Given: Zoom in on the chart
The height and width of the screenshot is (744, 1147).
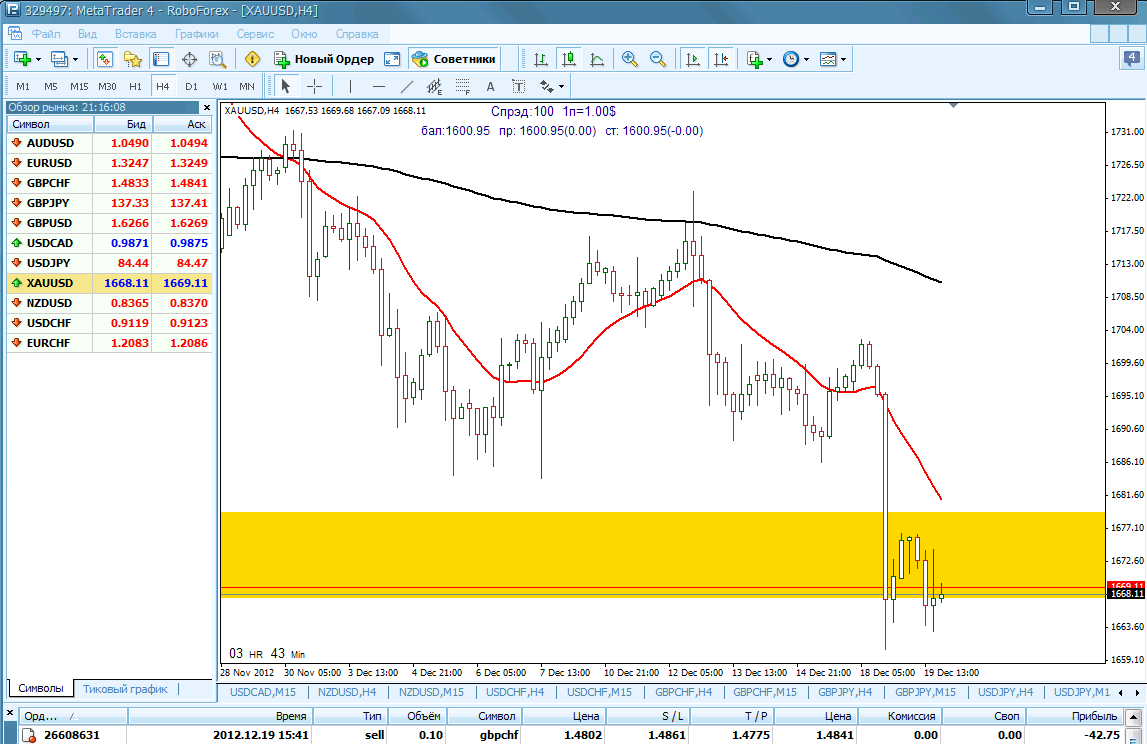Looking at the screenshot, I should tap(629, 59).
